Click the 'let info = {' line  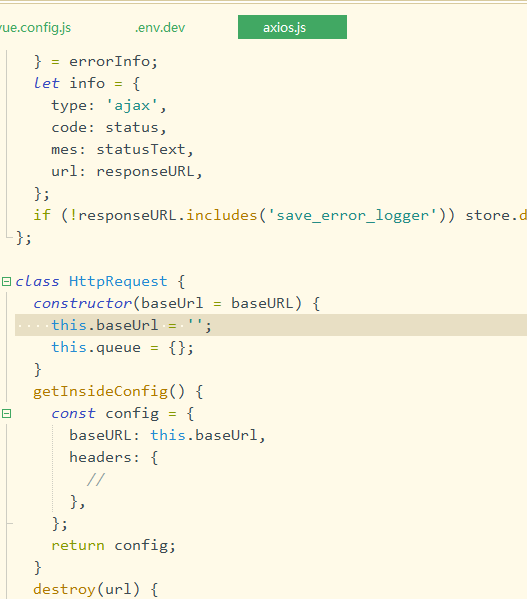point(87,83)
